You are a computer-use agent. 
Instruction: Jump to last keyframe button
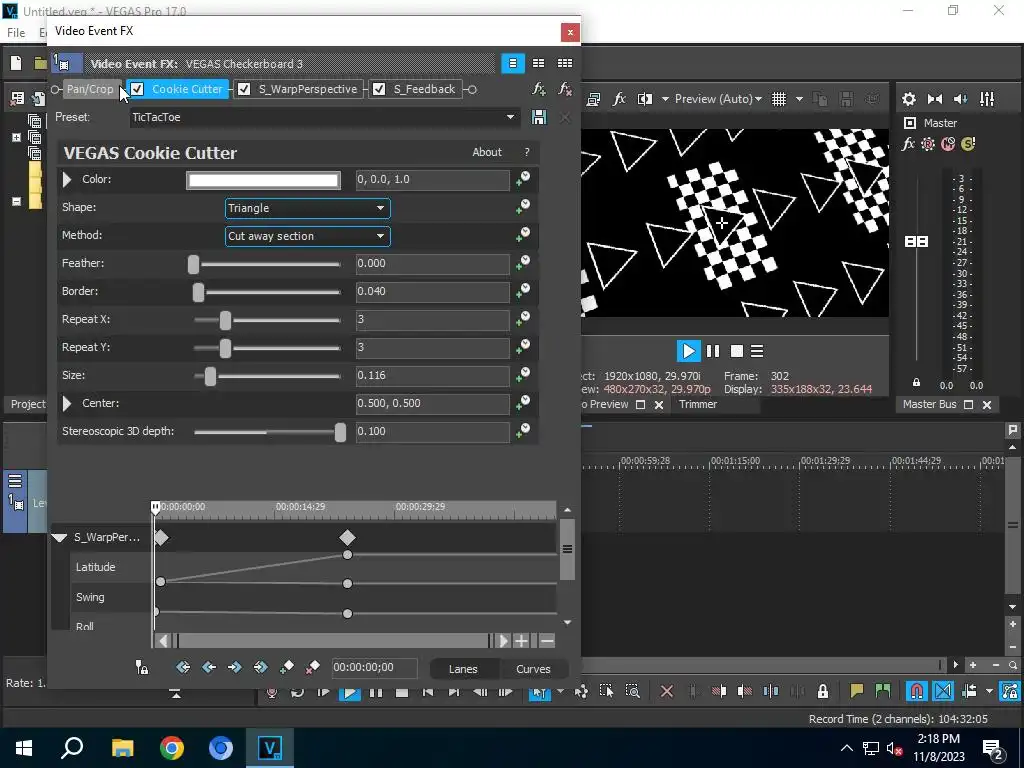[261, 667]
